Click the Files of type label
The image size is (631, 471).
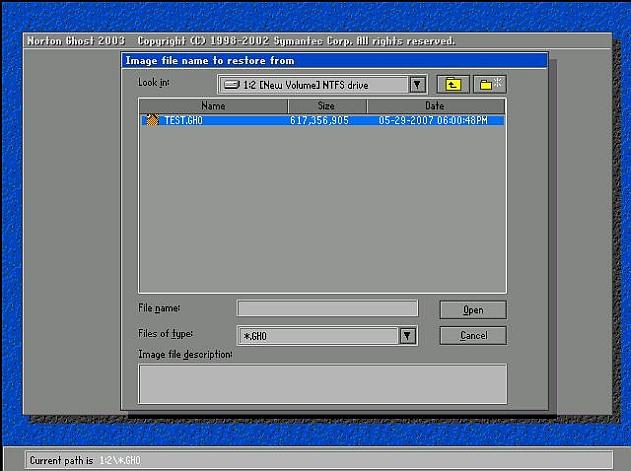(165, 334)
